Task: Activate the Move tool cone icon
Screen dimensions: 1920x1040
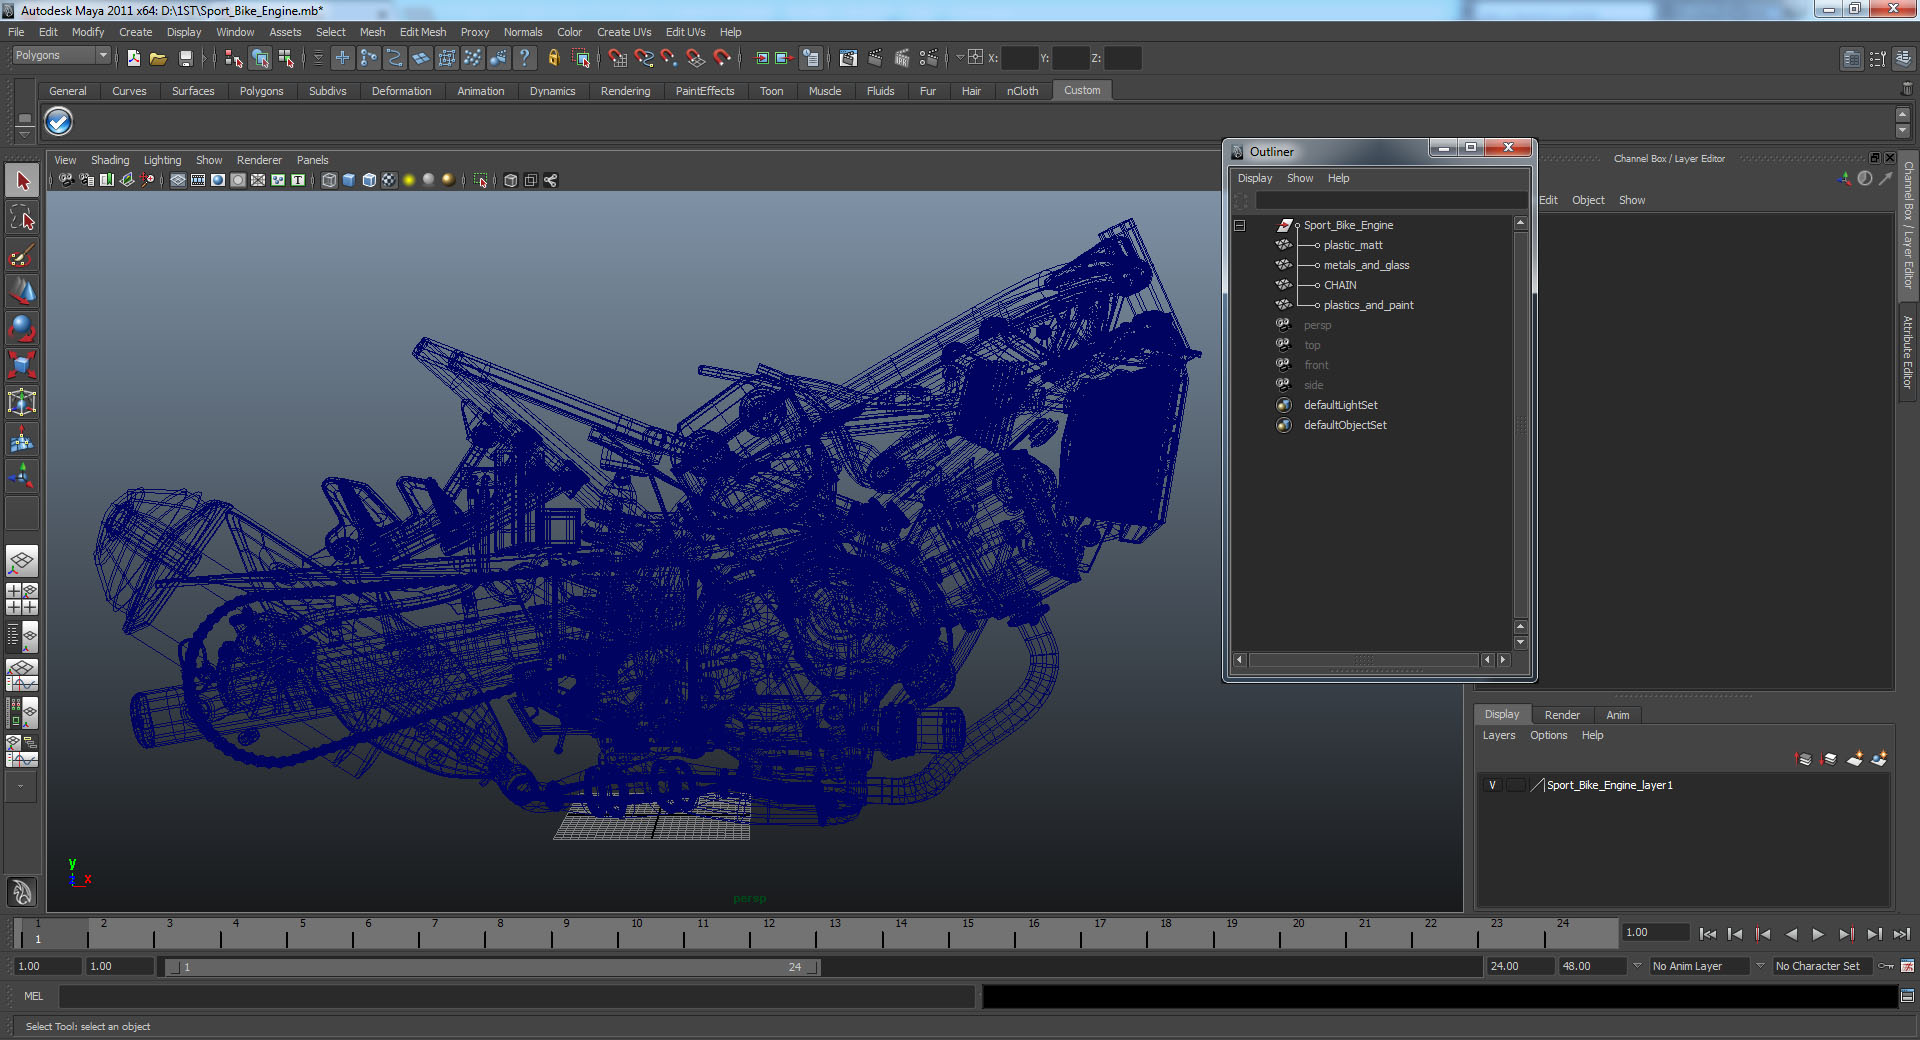Action: [22, 291]
